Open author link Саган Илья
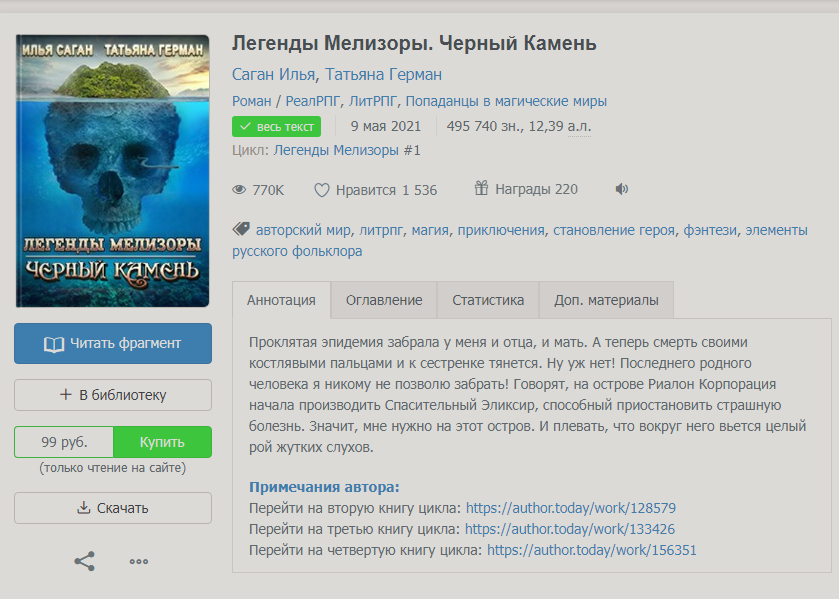Screen dimensions: 839x599 coord(273,74)
